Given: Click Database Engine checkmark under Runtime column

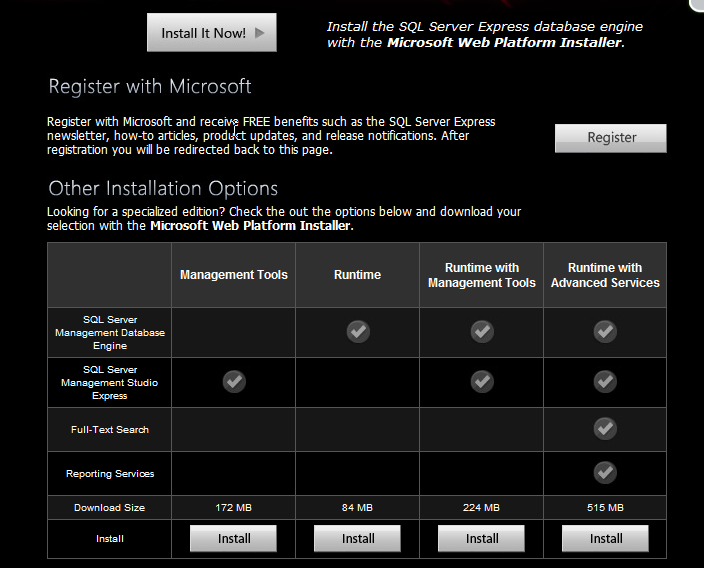Looking at the screenshot, I should pyautogui.click(x=358, y=332).
